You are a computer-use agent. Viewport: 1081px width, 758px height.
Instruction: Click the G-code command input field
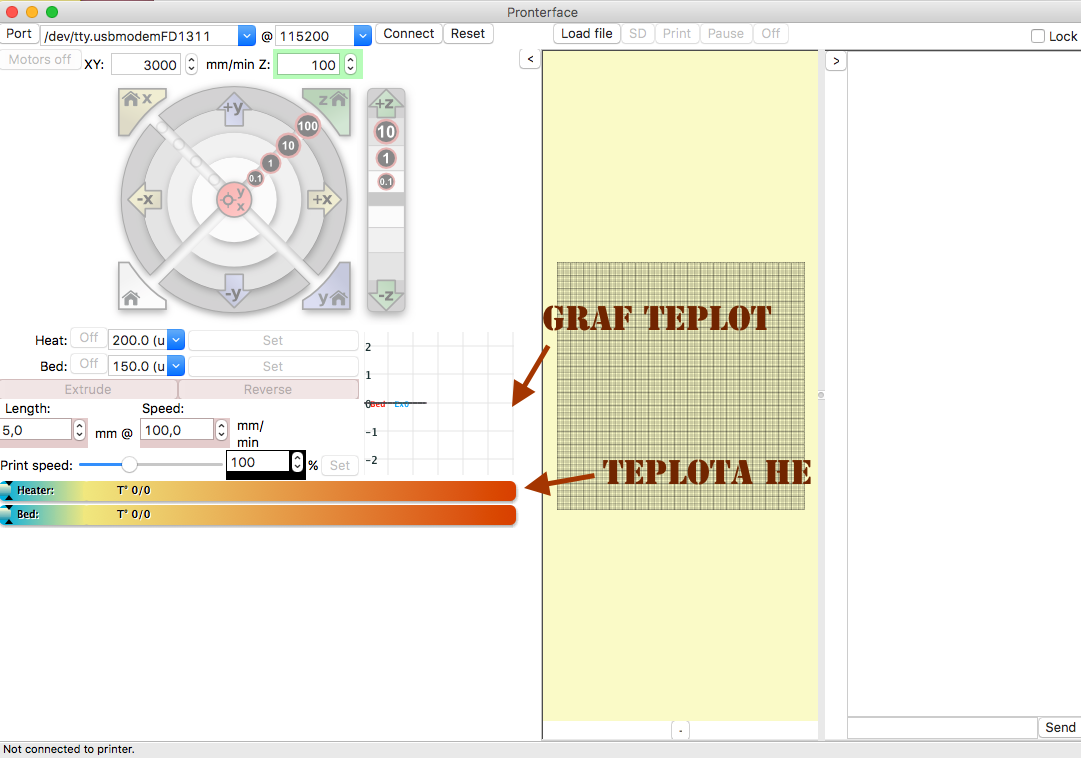tap(941, 728)
